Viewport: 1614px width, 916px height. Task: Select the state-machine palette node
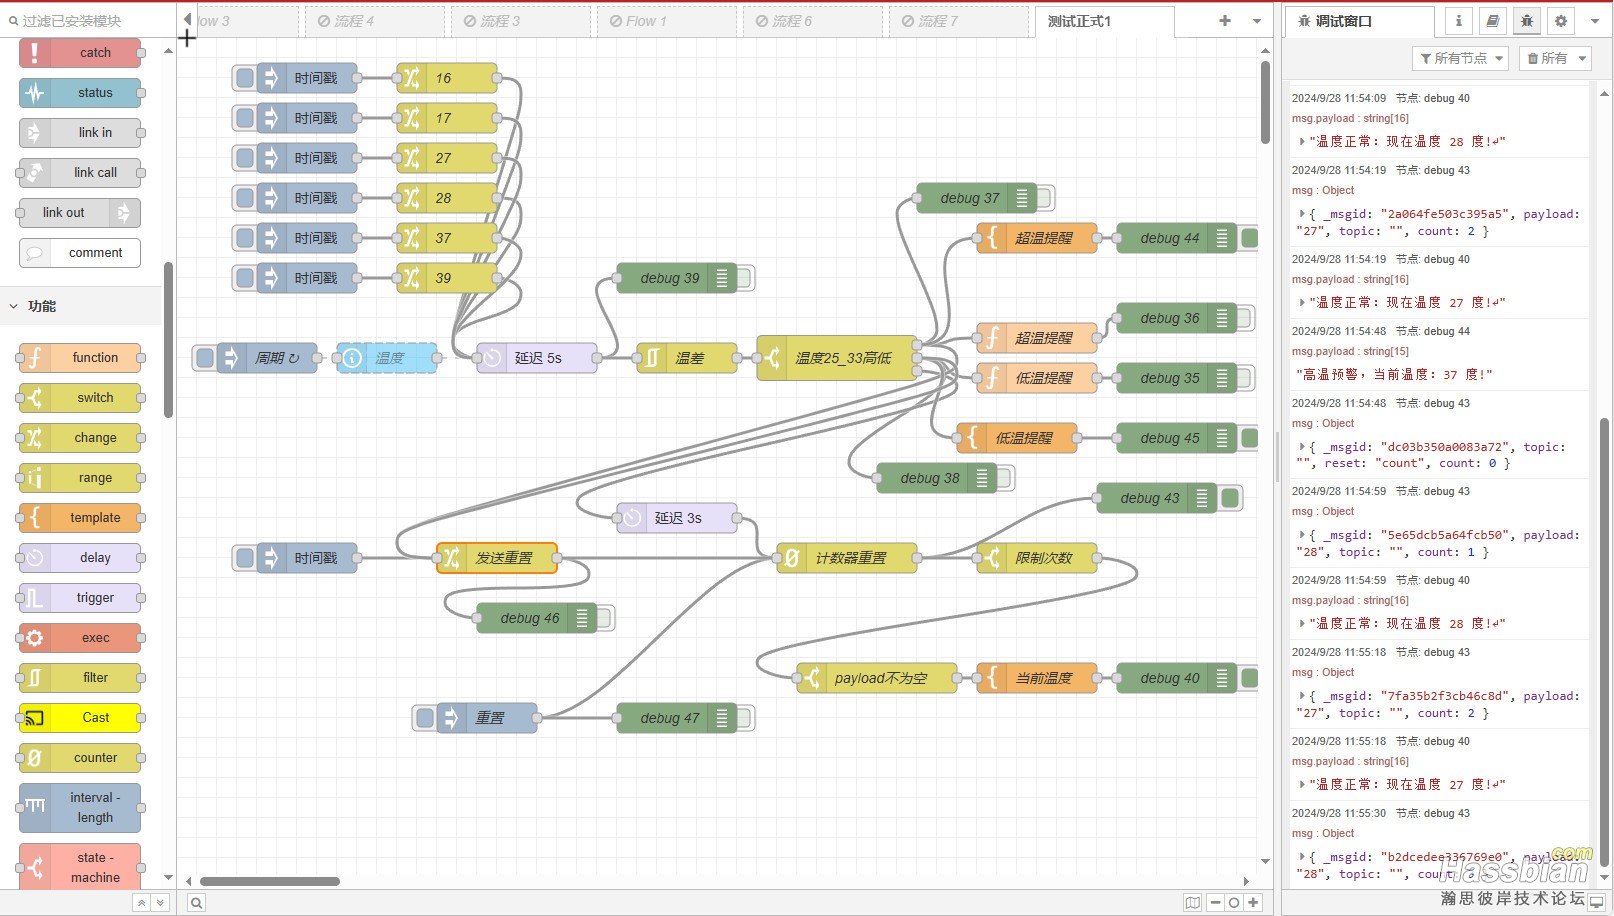(x=80, y=867)
